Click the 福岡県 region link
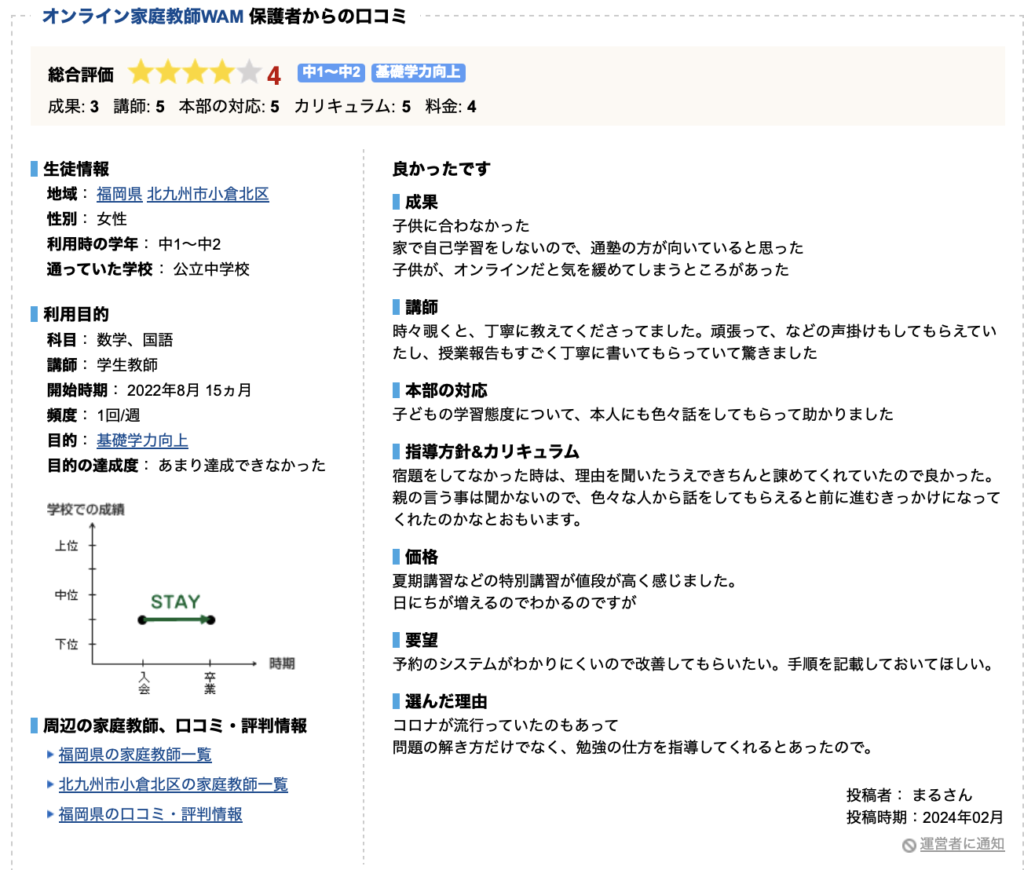Viewport: 1024px width, 870px height. click(x=120, y=194)
